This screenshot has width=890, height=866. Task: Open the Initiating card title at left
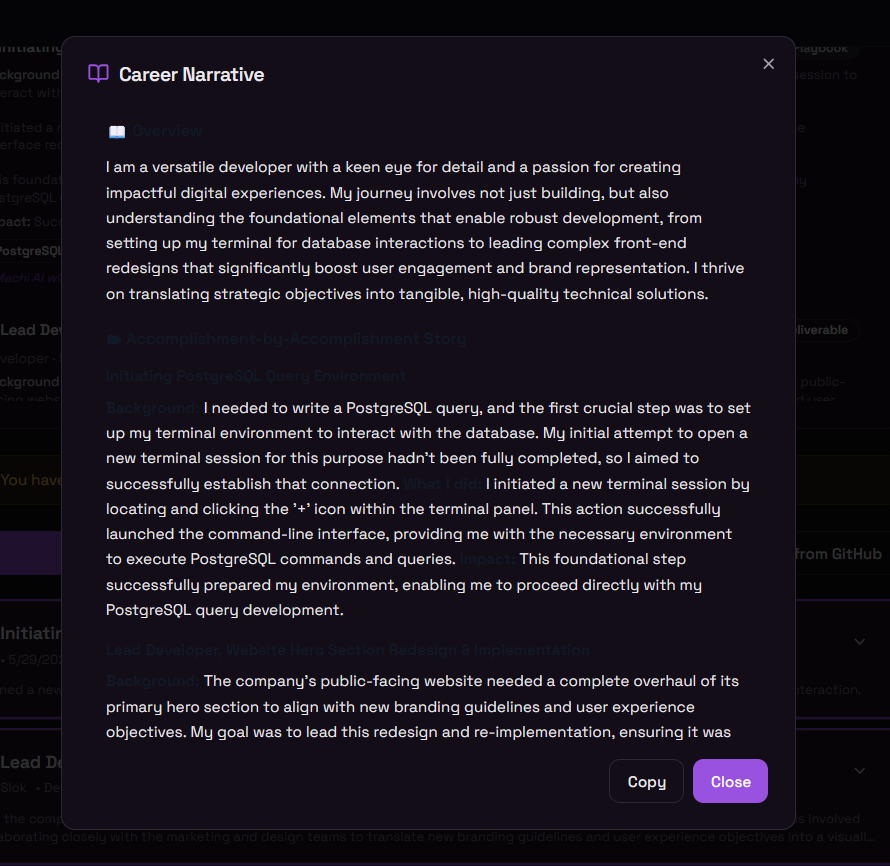click(x=31, y=633)
